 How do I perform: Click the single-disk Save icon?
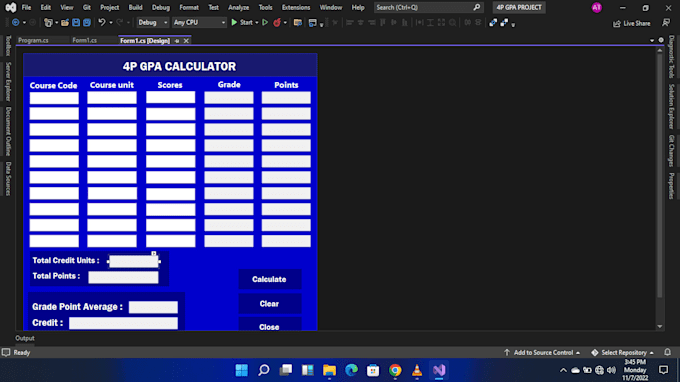[76, 23]
